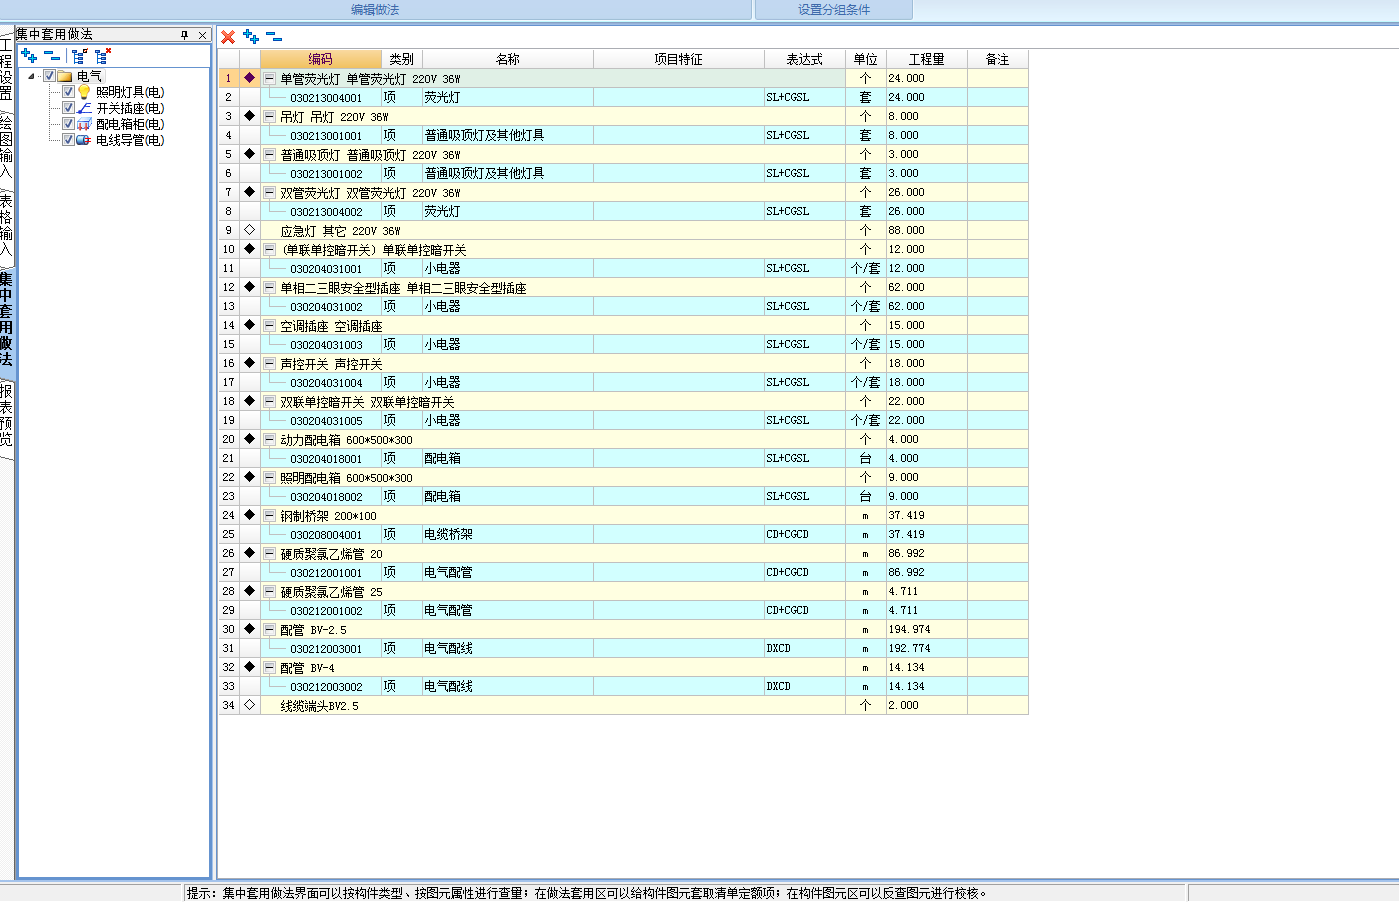Uncheck the 照明灯具(电) checkbox
1399x902 pixels.
coord(69,92)
